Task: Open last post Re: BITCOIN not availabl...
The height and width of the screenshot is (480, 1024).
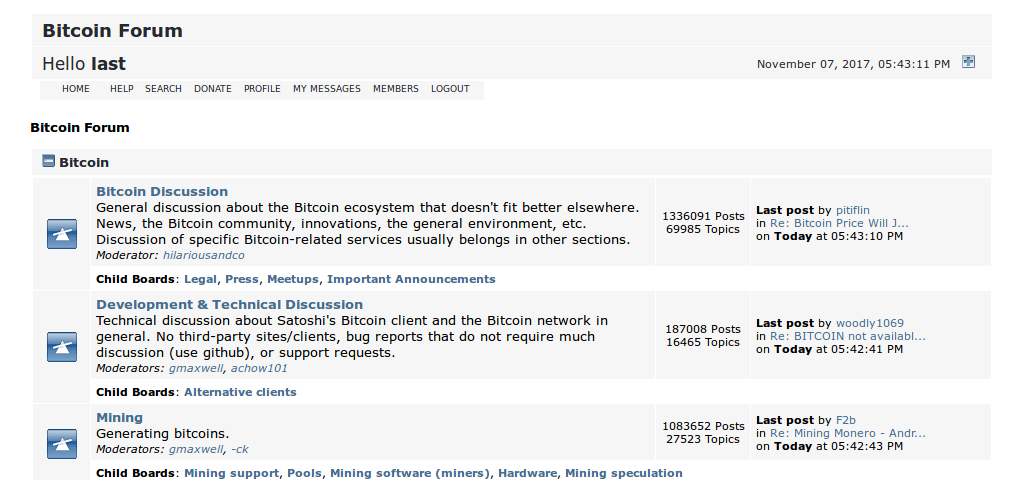Action: 848,336
